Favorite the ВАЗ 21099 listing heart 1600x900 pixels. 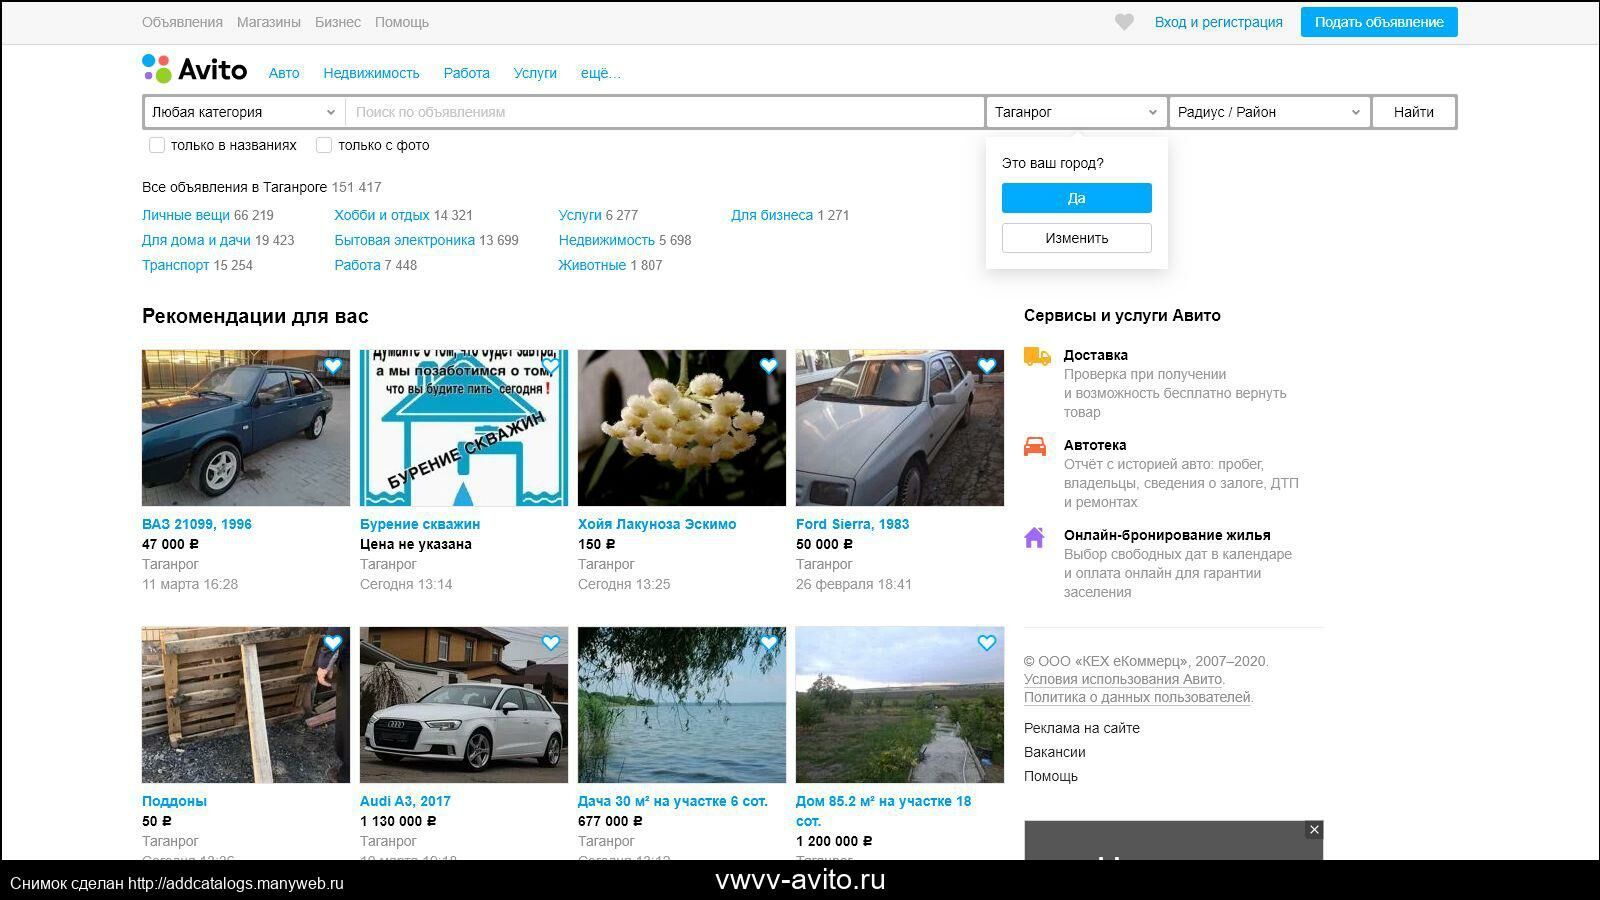333,366
